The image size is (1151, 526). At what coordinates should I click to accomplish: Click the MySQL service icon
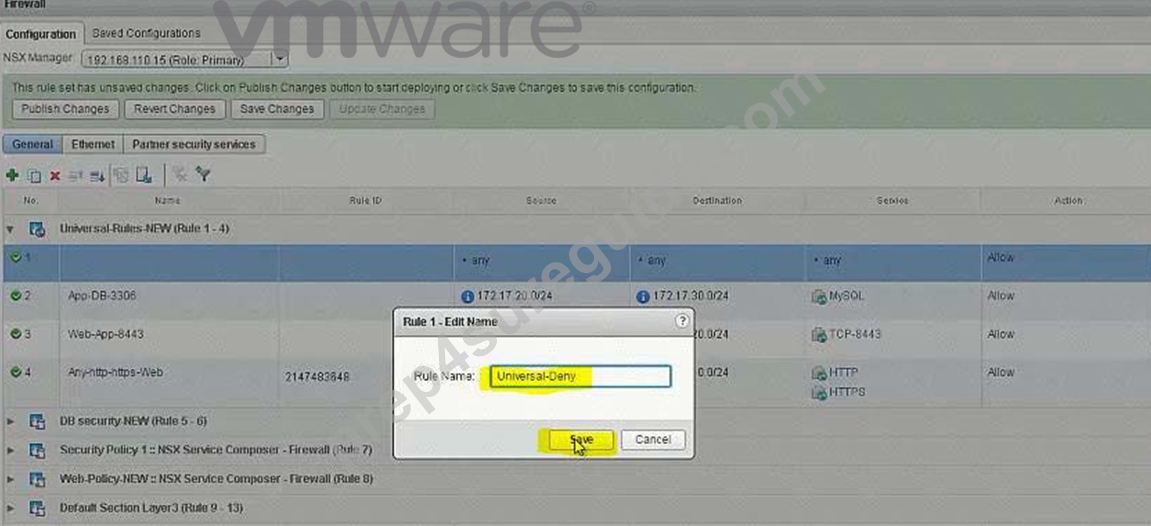point(818,297)
